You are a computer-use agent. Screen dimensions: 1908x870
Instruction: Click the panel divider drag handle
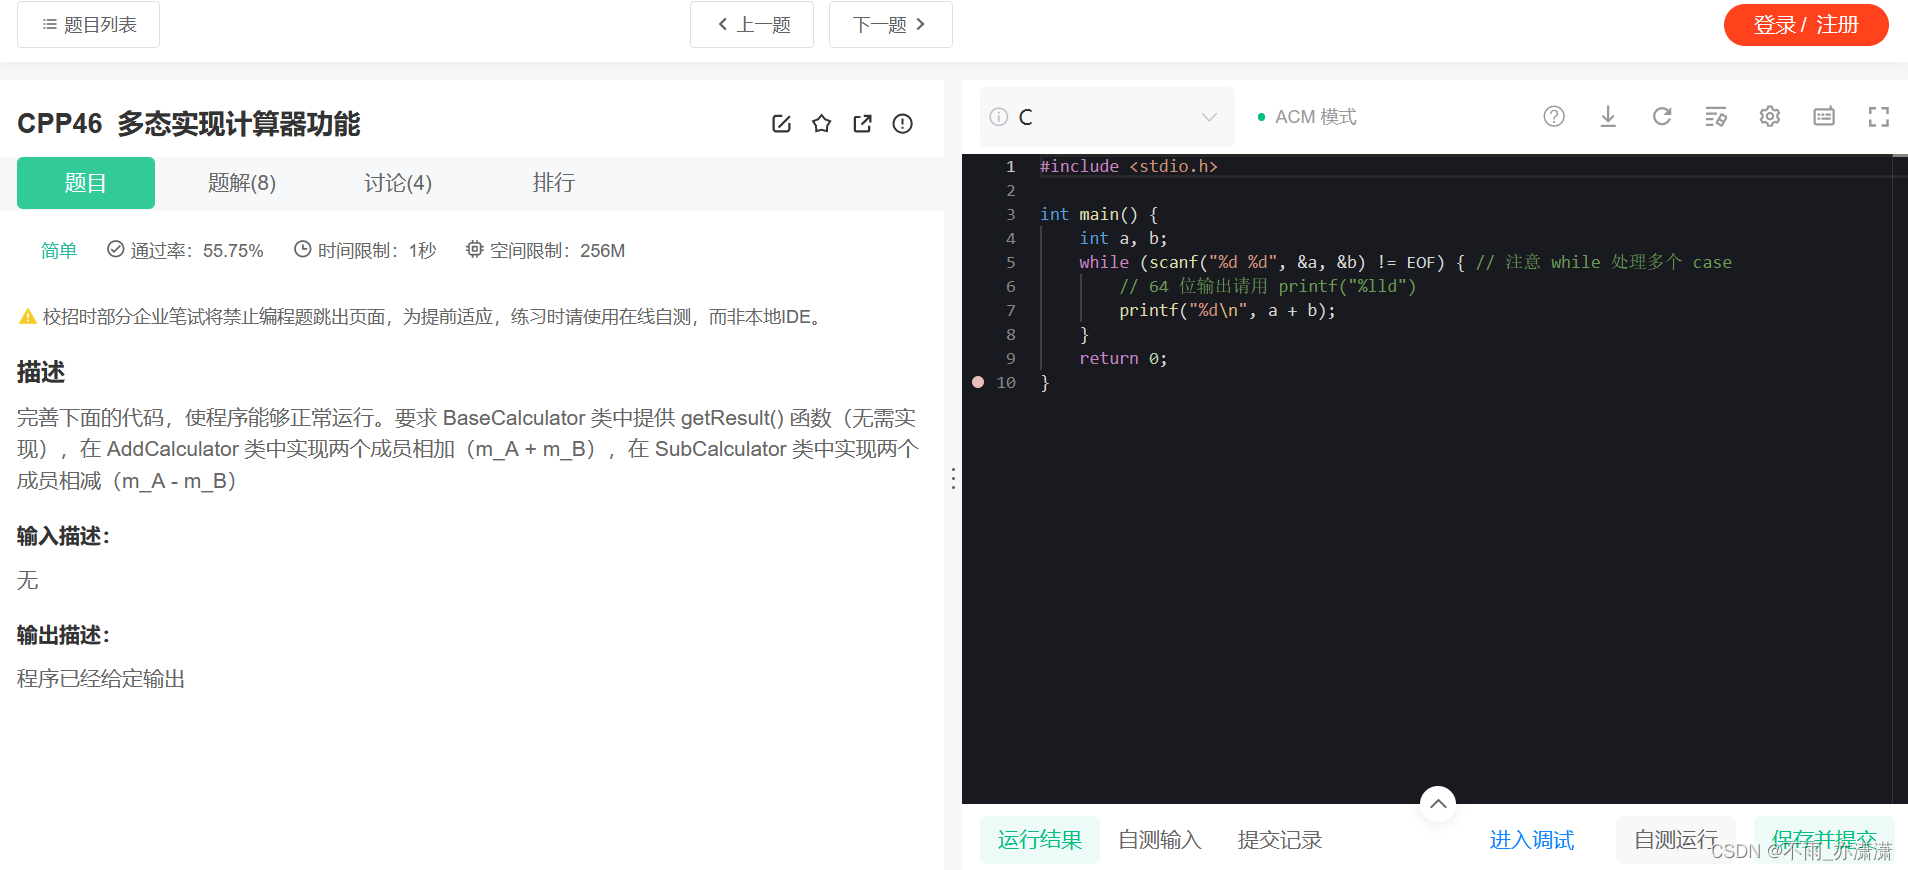tap(953, 478)
